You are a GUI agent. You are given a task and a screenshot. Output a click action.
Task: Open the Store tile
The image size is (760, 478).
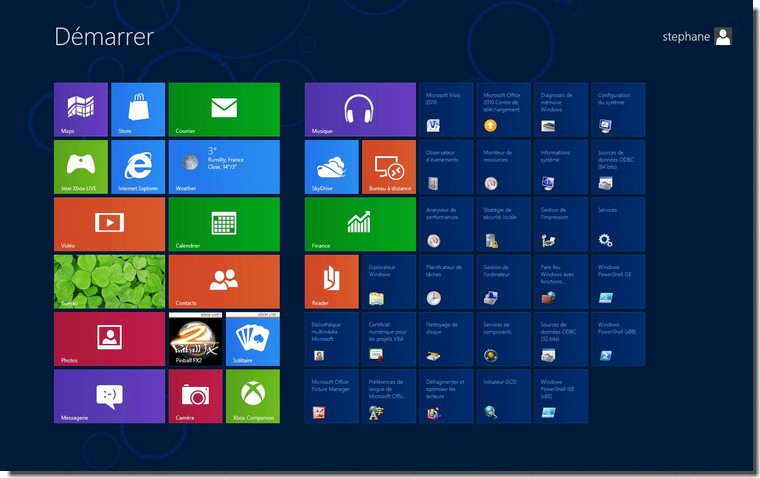pos(138,110)
